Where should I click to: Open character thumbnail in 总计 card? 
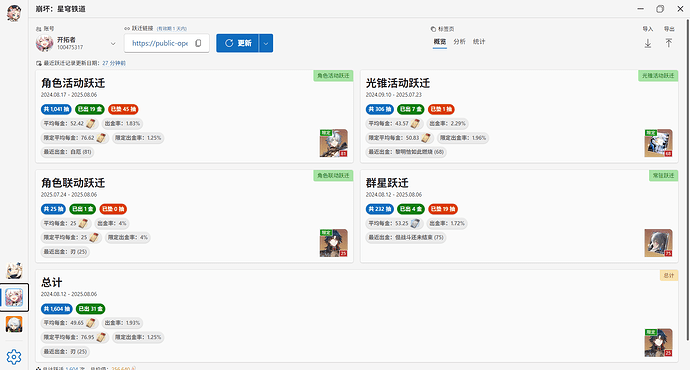[x=658, y=343]
